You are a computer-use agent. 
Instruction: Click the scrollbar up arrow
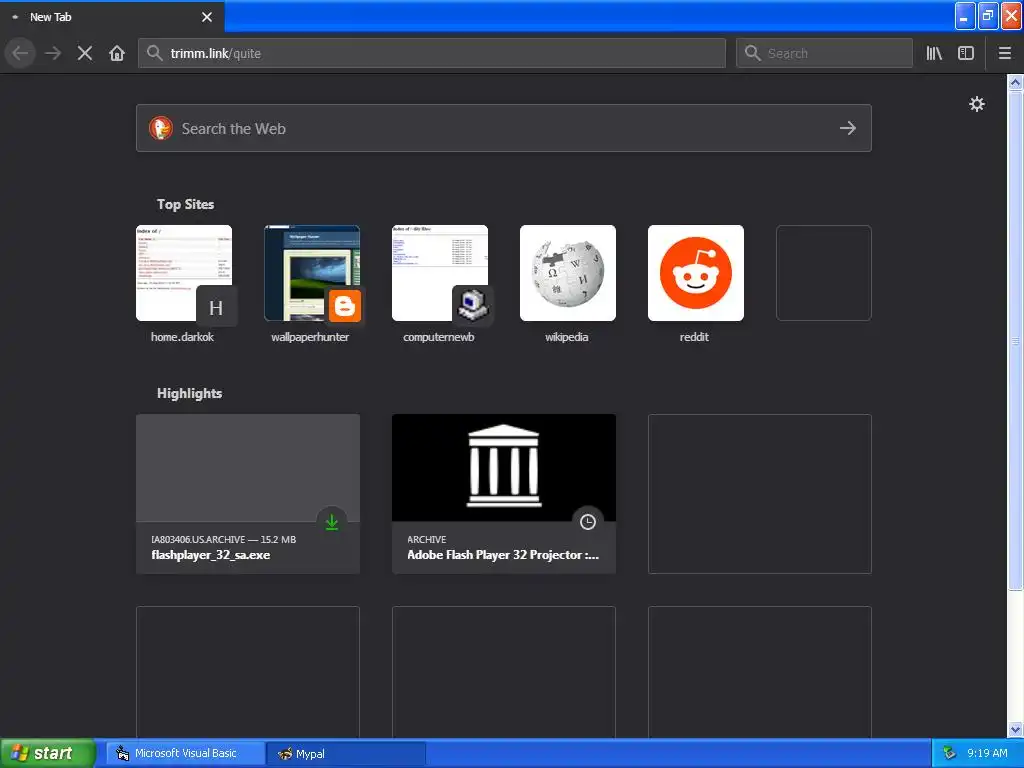pos(1015,82)
